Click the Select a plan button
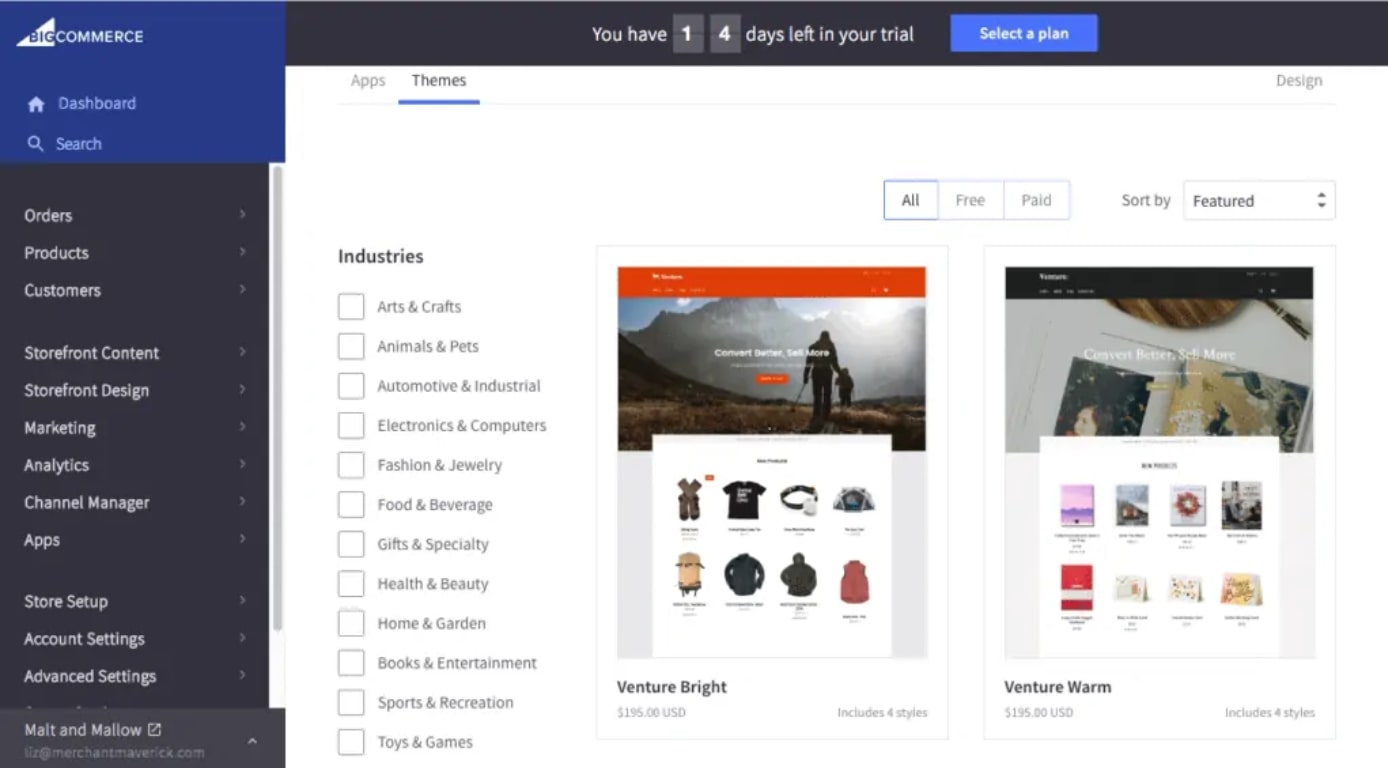 tap(1023, 33)
